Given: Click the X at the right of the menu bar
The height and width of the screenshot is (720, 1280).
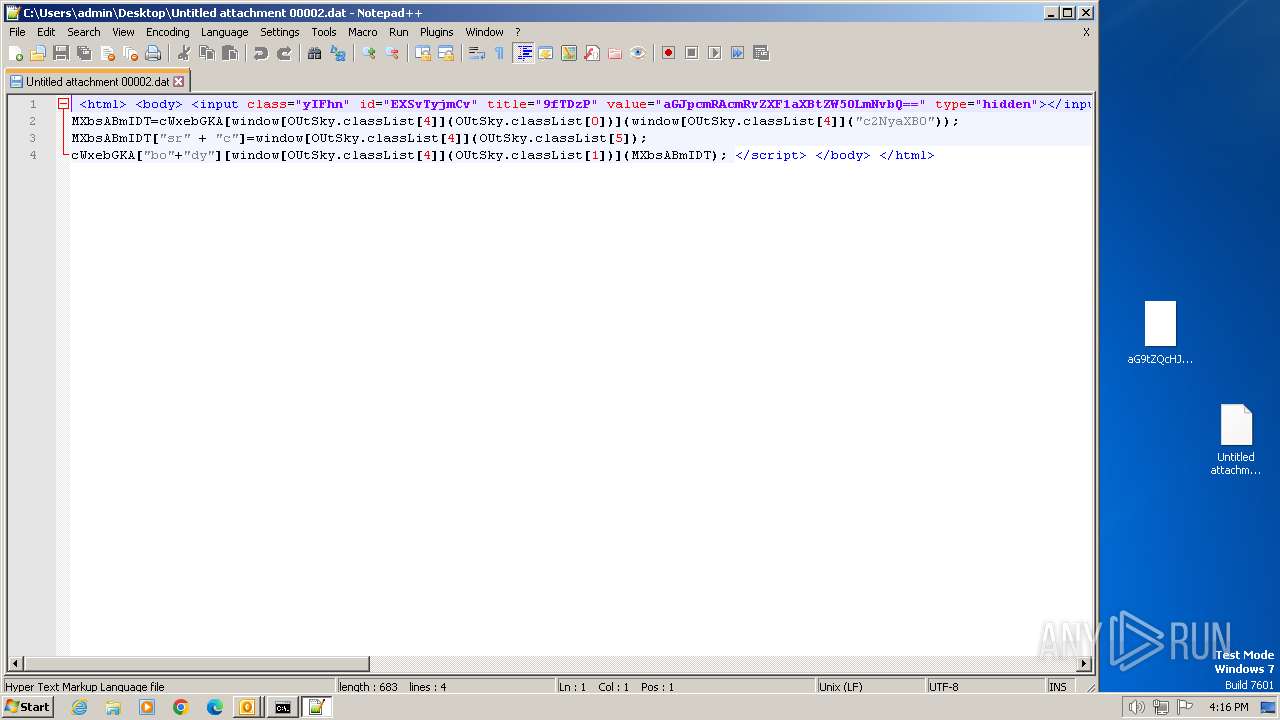Looking at the screenshot, I should point(1086,32).
